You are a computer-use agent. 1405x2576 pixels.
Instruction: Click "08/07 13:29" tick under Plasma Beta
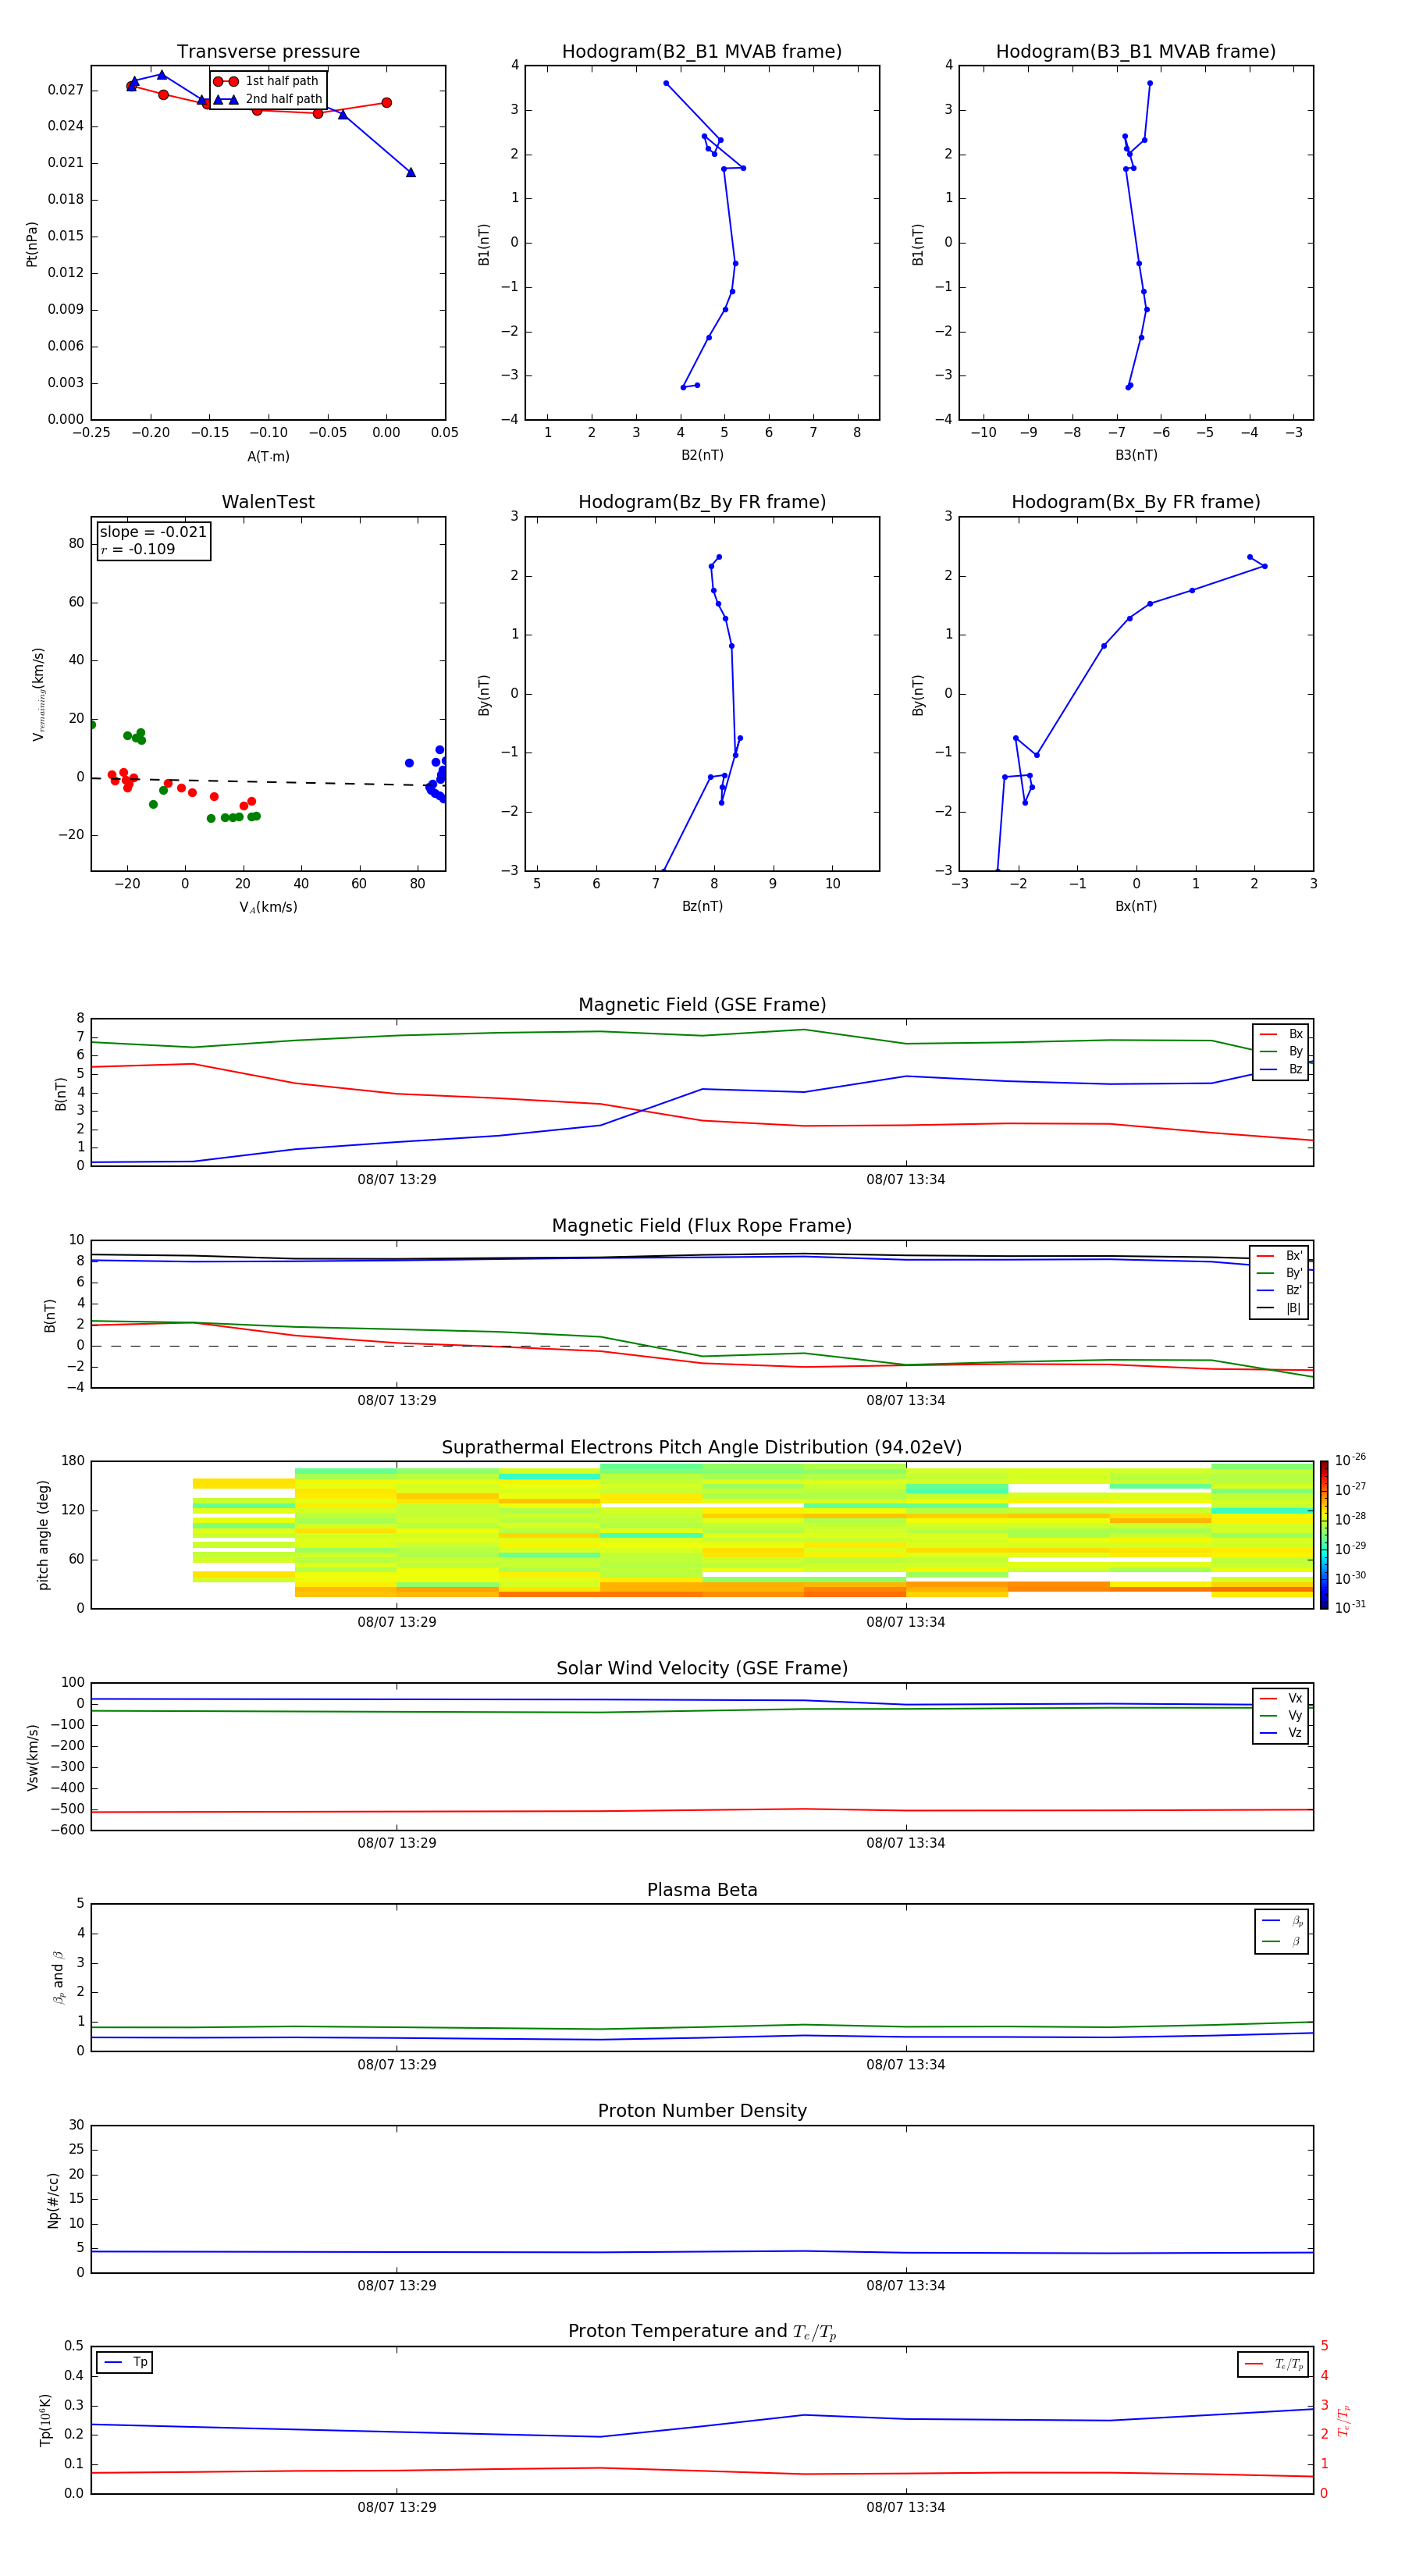coord(397,2065)
